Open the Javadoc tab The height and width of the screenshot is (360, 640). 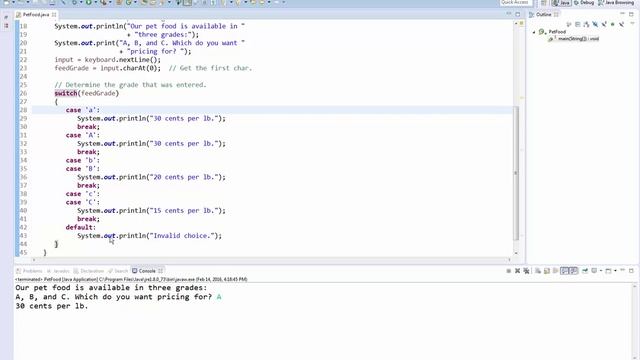58,271
